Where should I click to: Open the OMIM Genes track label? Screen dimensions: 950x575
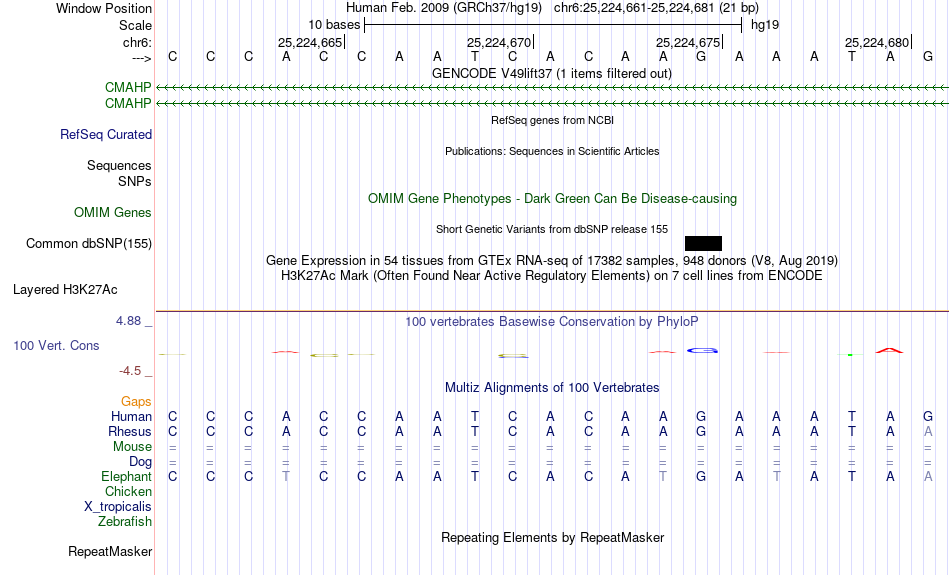(113, 213)
